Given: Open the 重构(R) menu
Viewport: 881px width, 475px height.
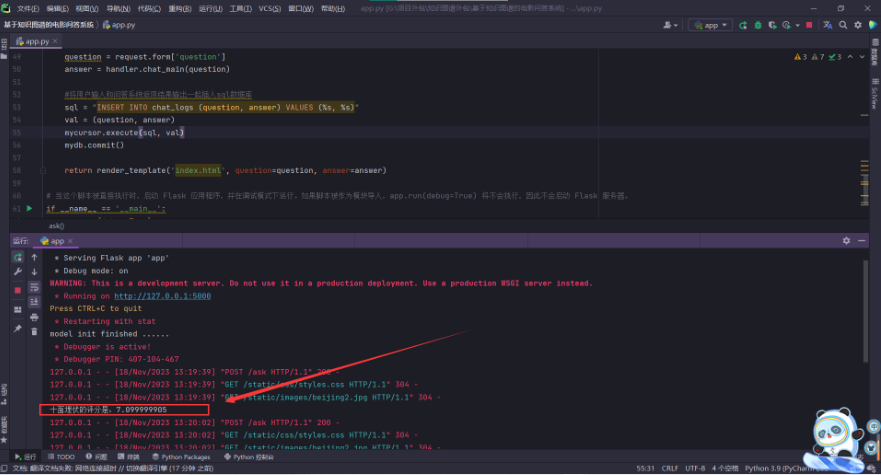Looking at the screenshot, I should pyautogui.click(x=180, y=8).
